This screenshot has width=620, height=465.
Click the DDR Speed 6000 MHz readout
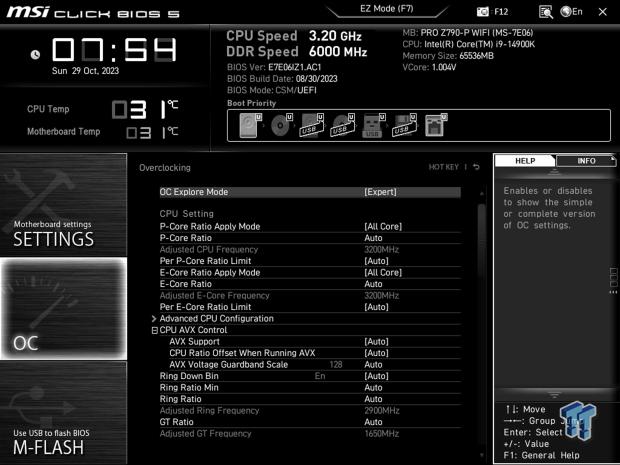point(297,52)
